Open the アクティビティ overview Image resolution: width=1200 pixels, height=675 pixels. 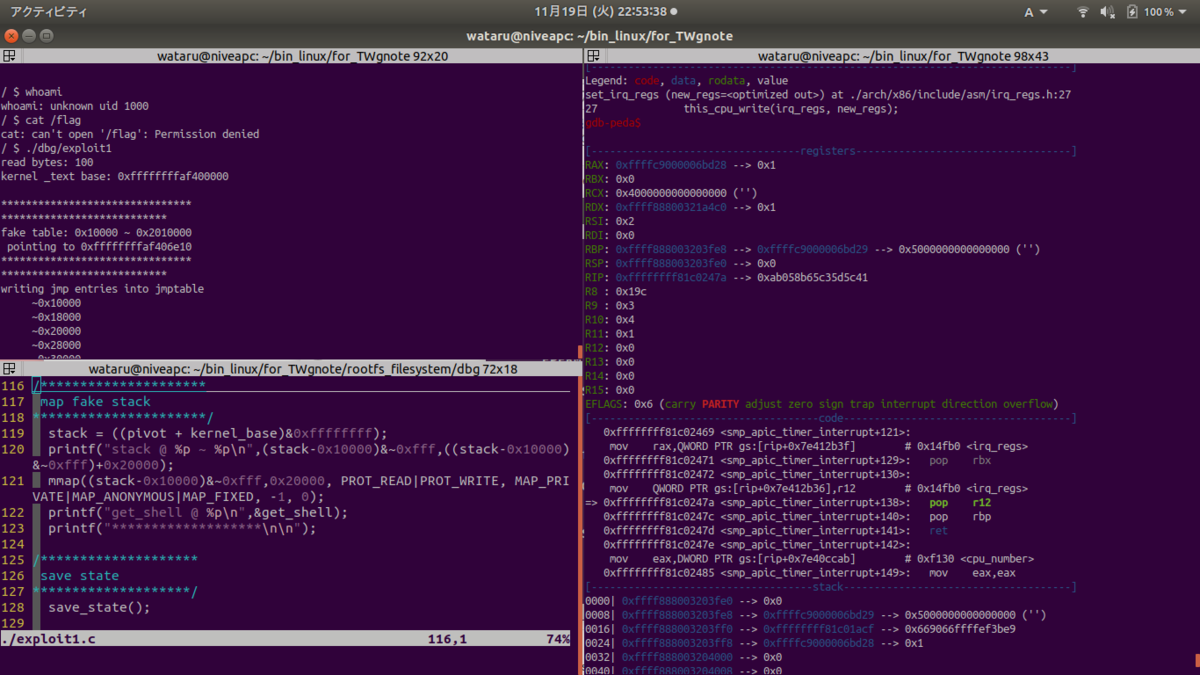[x=49, y=12]
